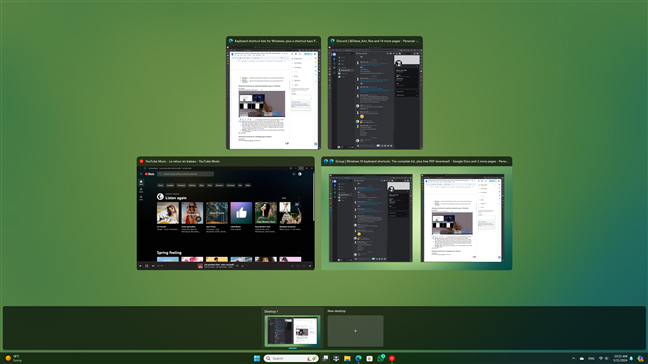Screen dimensions: 648x364
Task: Open the OneDrive cloud tray icon
Action: coord(582,358)
